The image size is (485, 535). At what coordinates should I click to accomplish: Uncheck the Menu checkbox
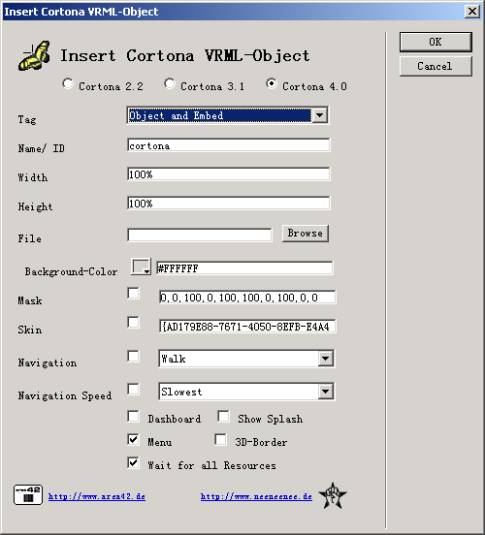[133, 439]
